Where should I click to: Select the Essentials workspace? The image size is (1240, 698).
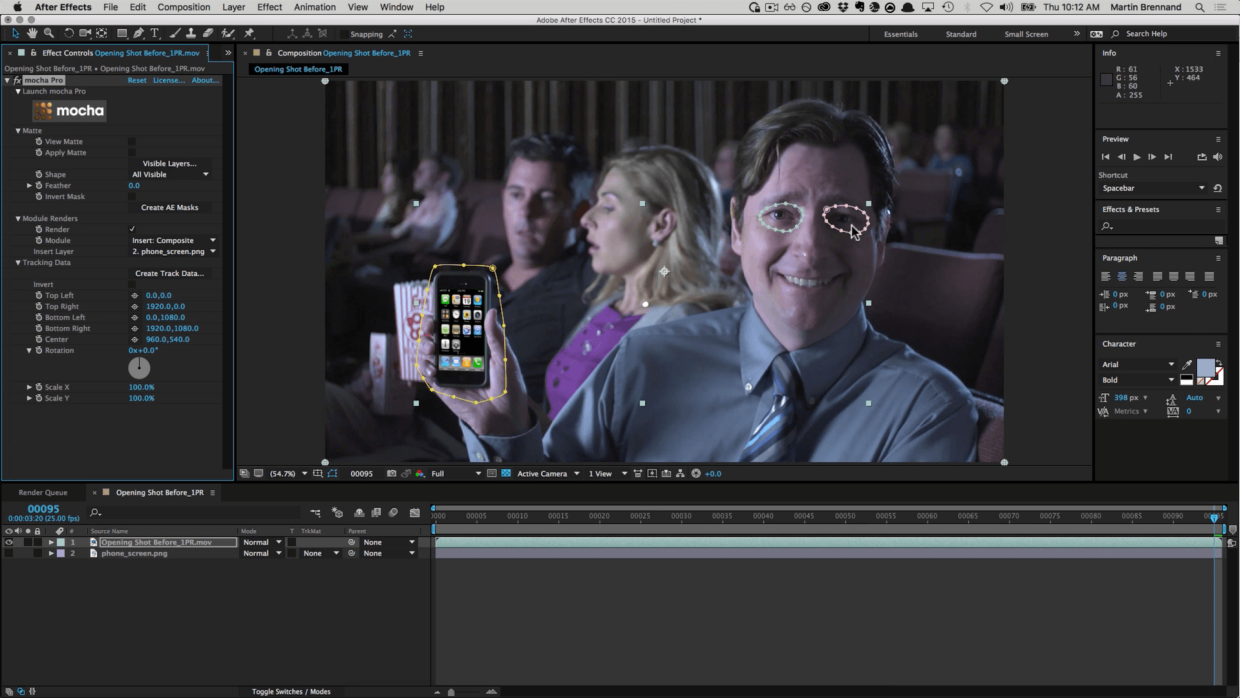coord(900,34)
